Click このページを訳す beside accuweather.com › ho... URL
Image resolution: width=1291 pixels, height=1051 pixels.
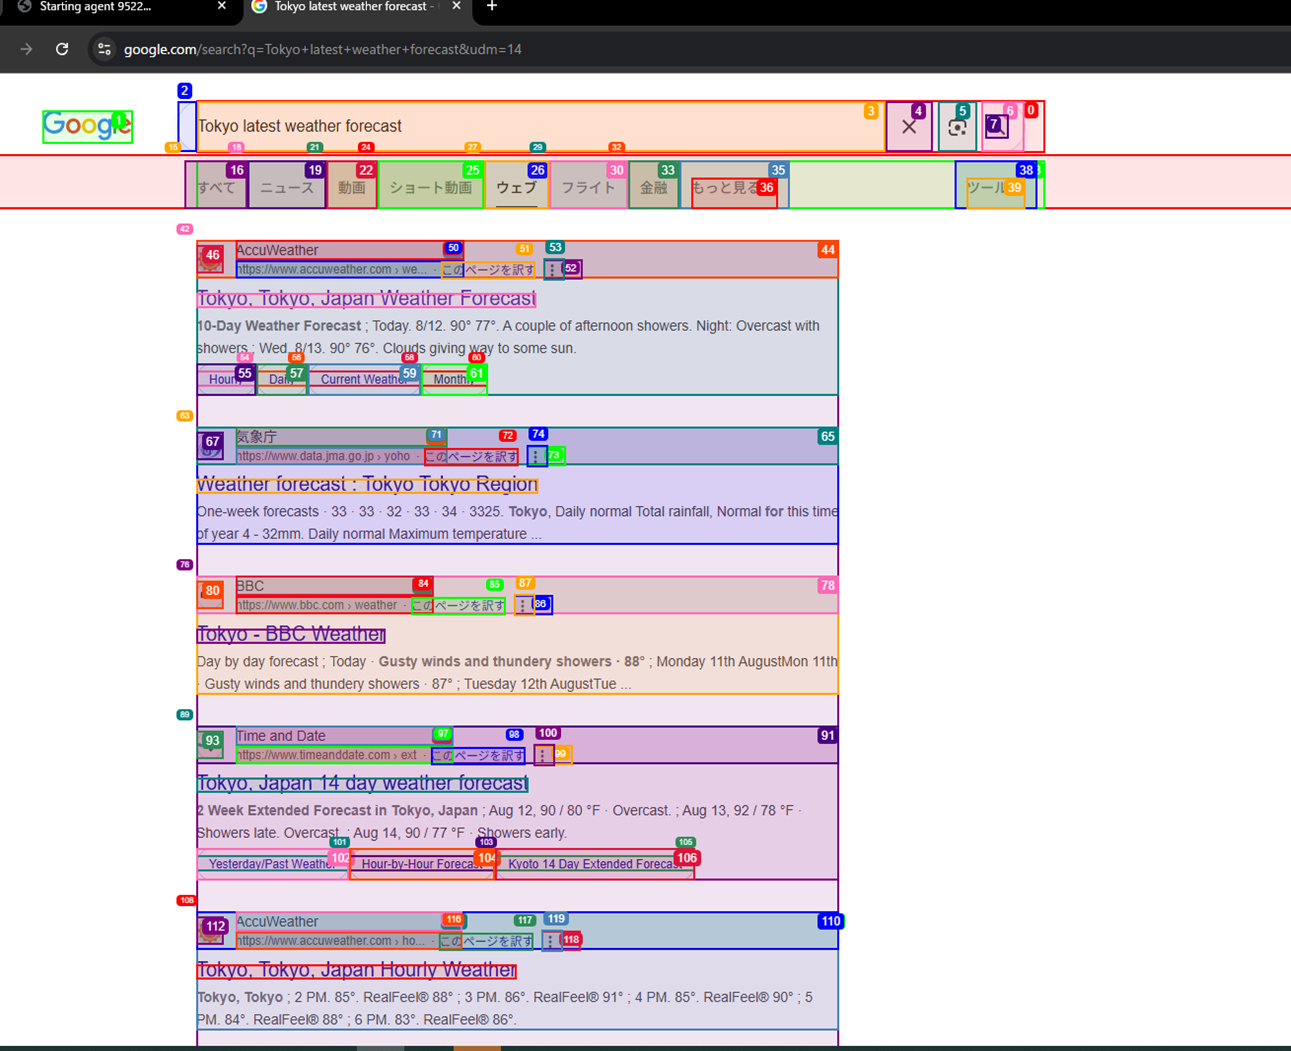point(486,941)
